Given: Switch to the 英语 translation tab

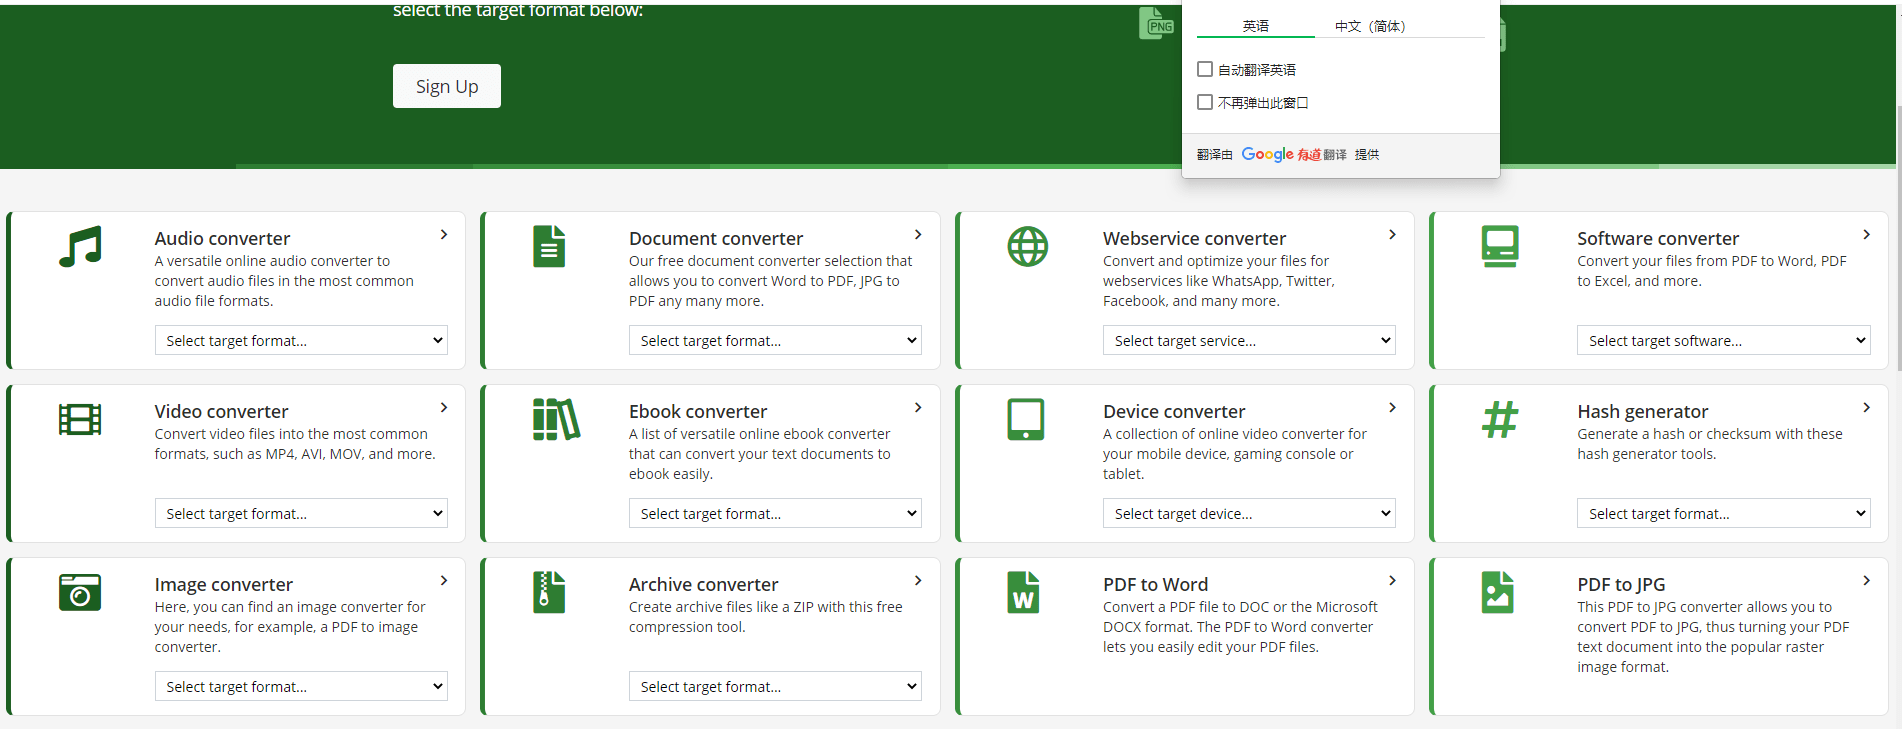Looking at the screenshot, I should tap(1256, 26).
